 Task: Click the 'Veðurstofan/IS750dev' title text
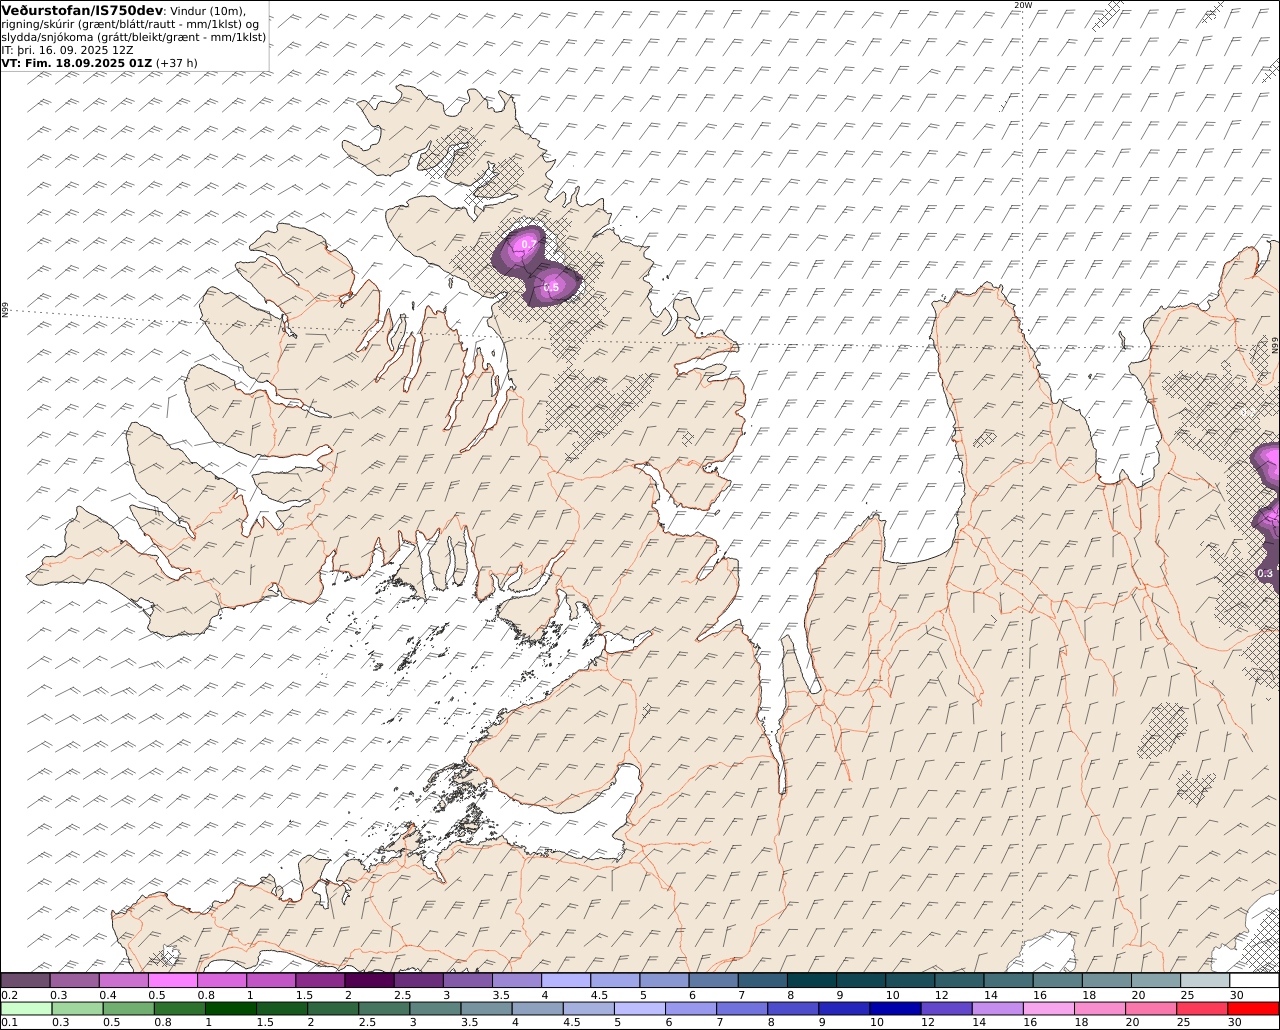83,10
